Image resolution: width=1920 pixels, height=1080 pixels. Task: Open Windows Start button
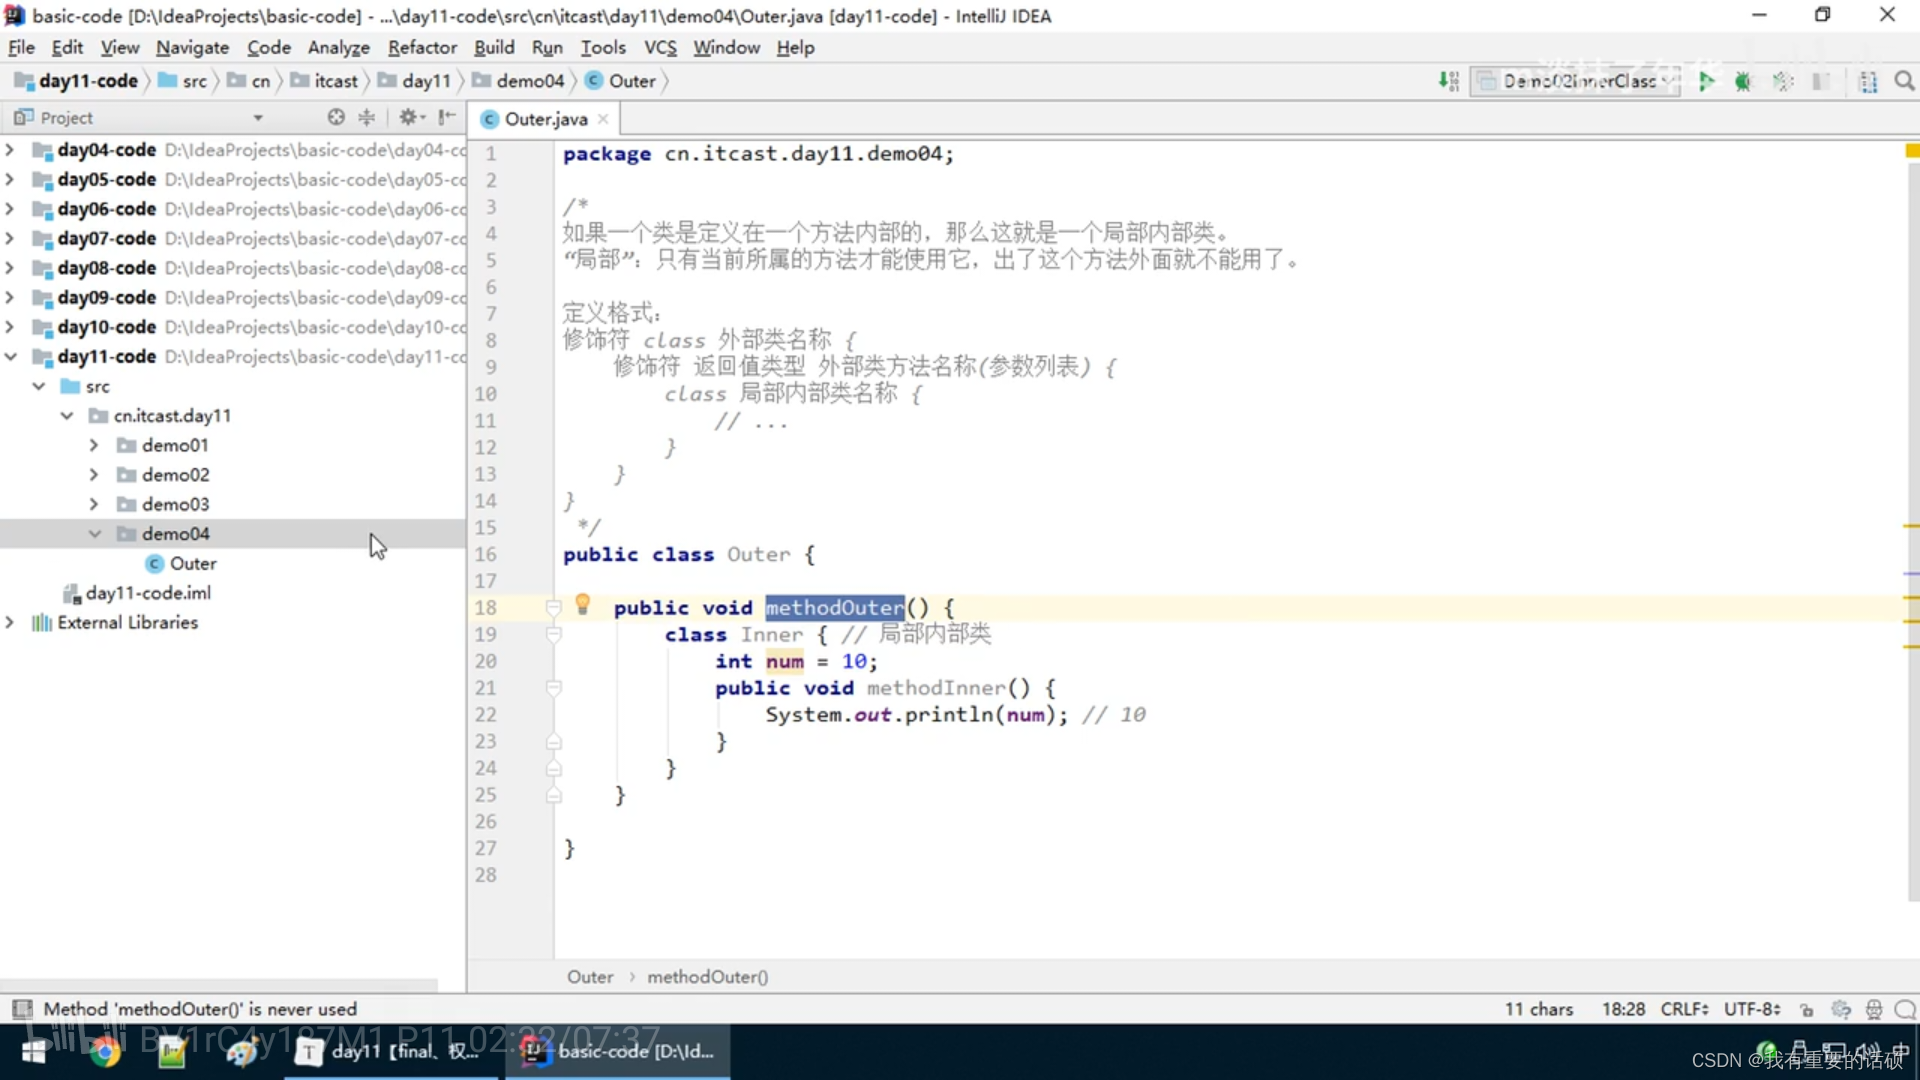coord(34,1052)
